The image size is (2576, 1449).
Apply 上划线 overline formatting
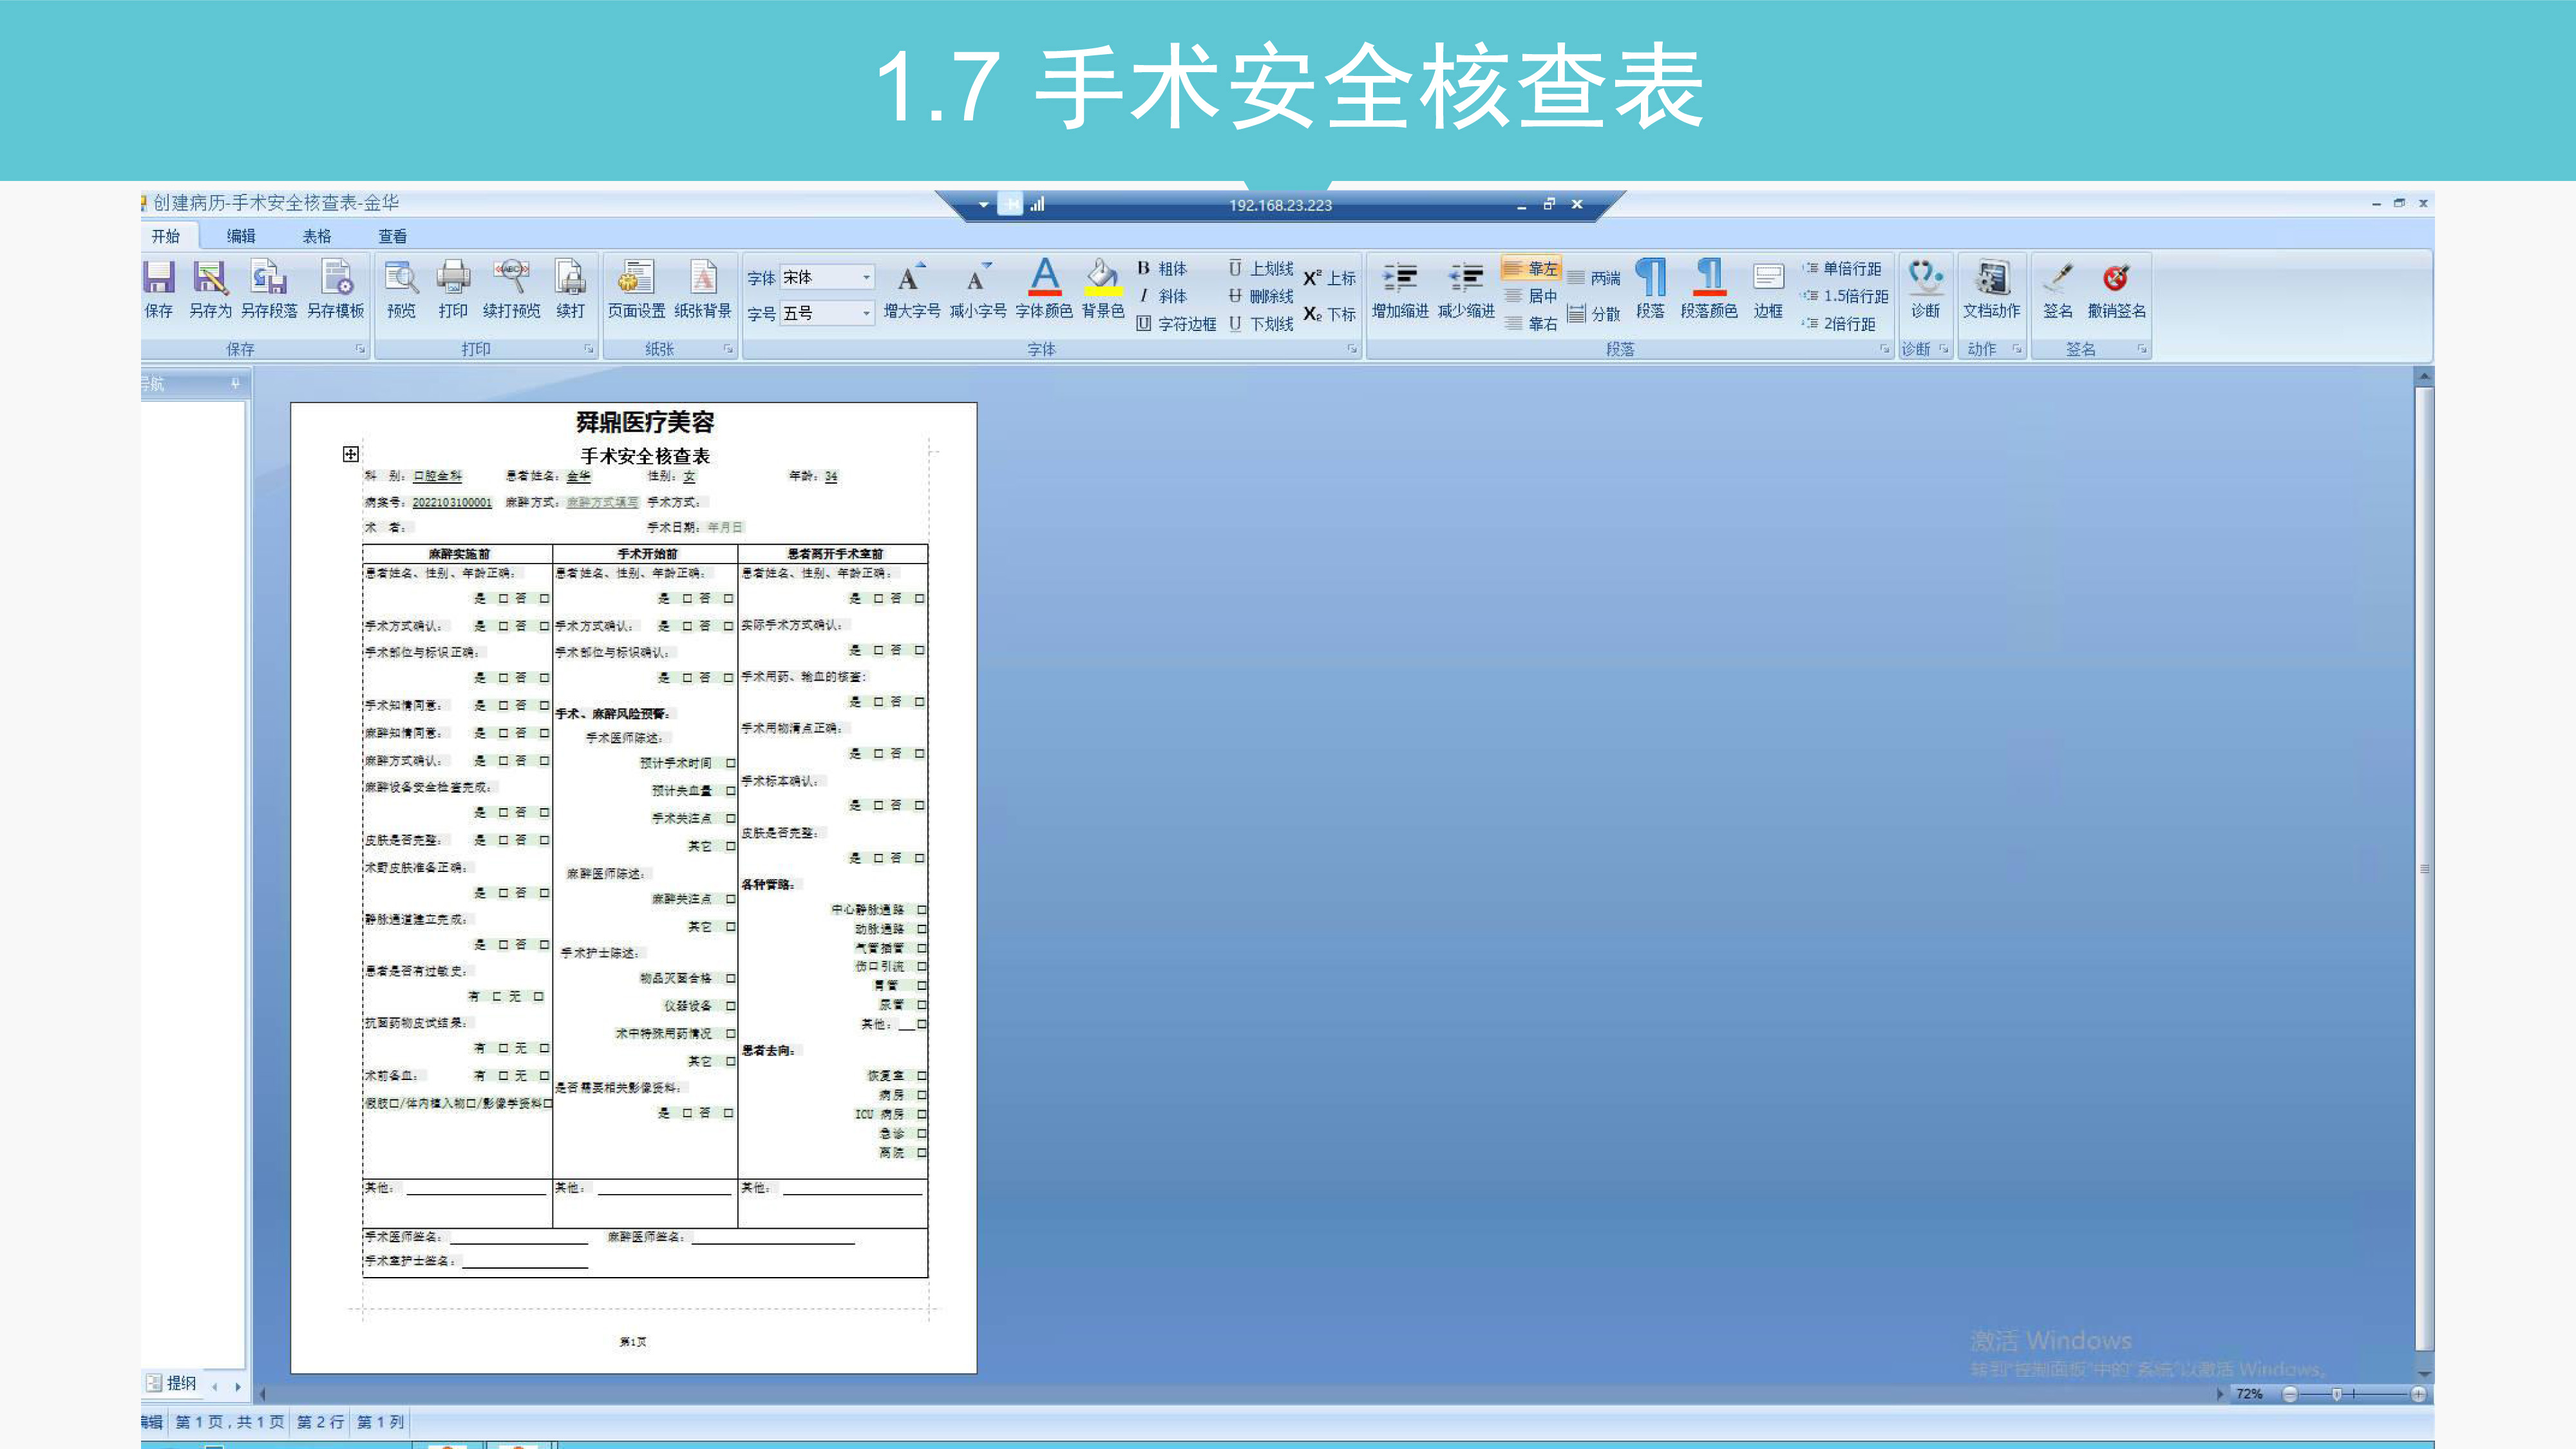[1261, 268]
